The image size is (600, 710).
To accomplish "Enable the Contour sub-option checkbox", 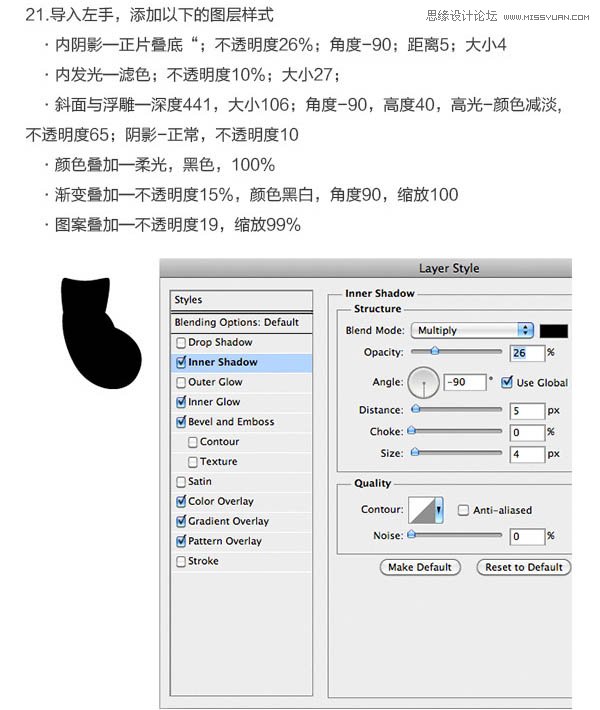I will (x=192, y=442).
